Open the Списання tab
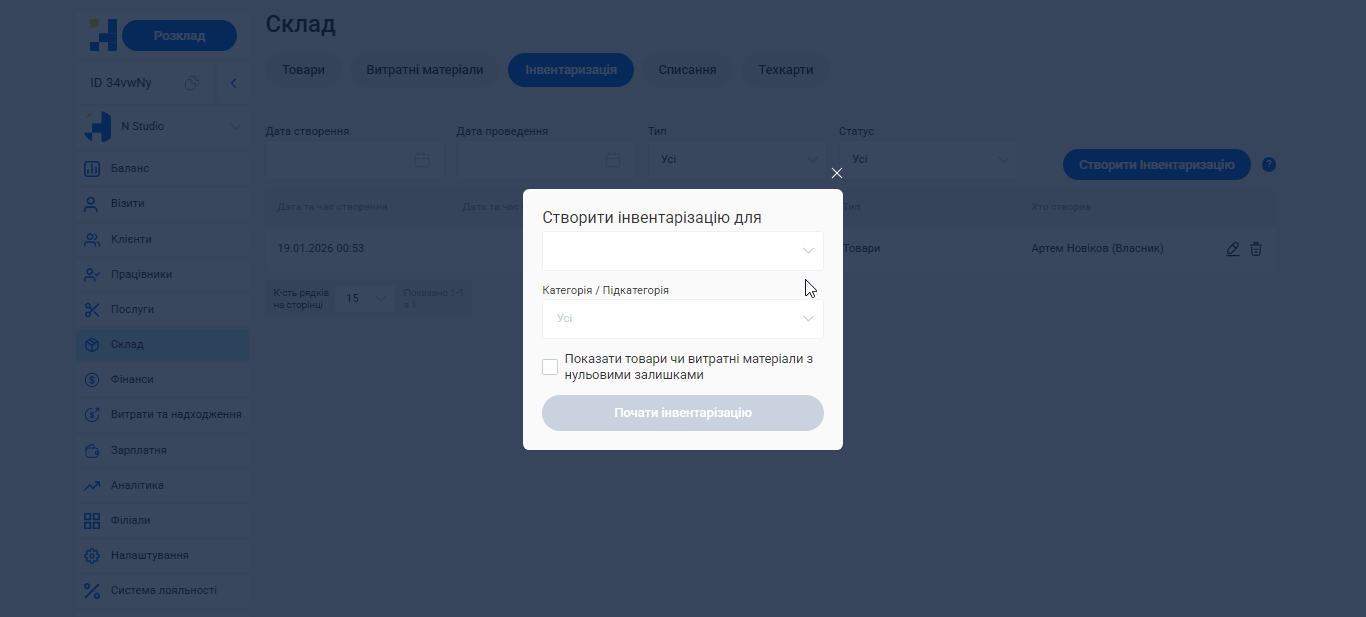 (x=687, y=69)
